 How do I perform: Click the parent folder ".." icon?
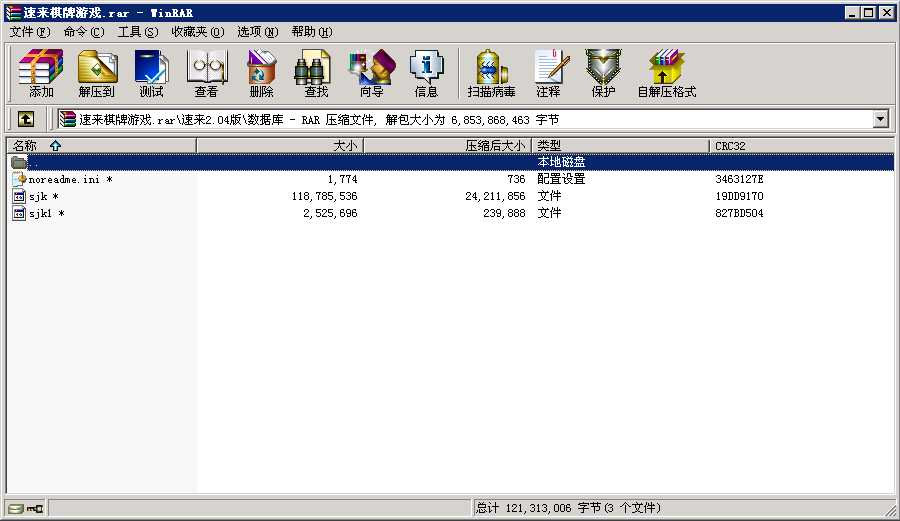point(19,162)
